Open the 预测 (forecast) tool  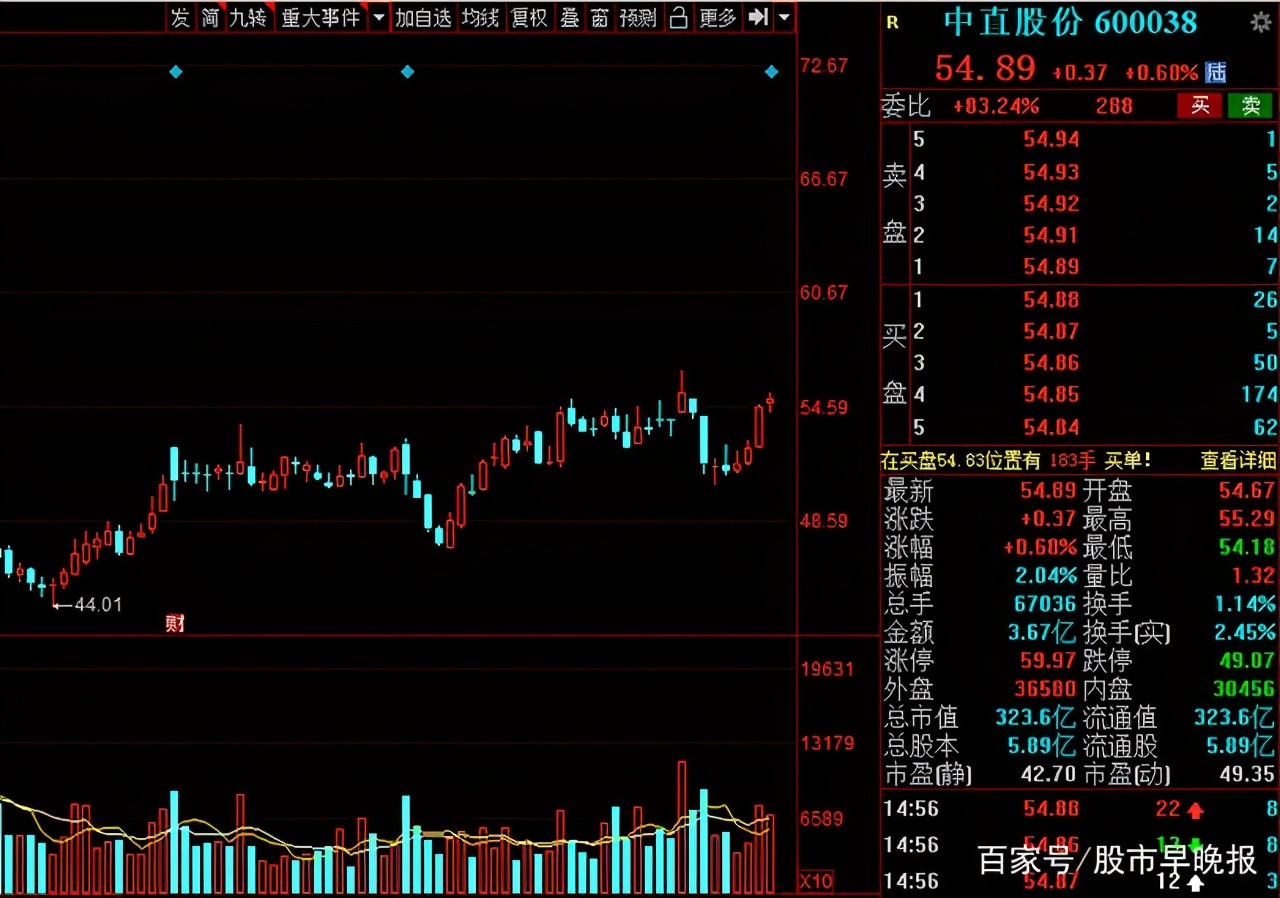(x=637, y=17)
